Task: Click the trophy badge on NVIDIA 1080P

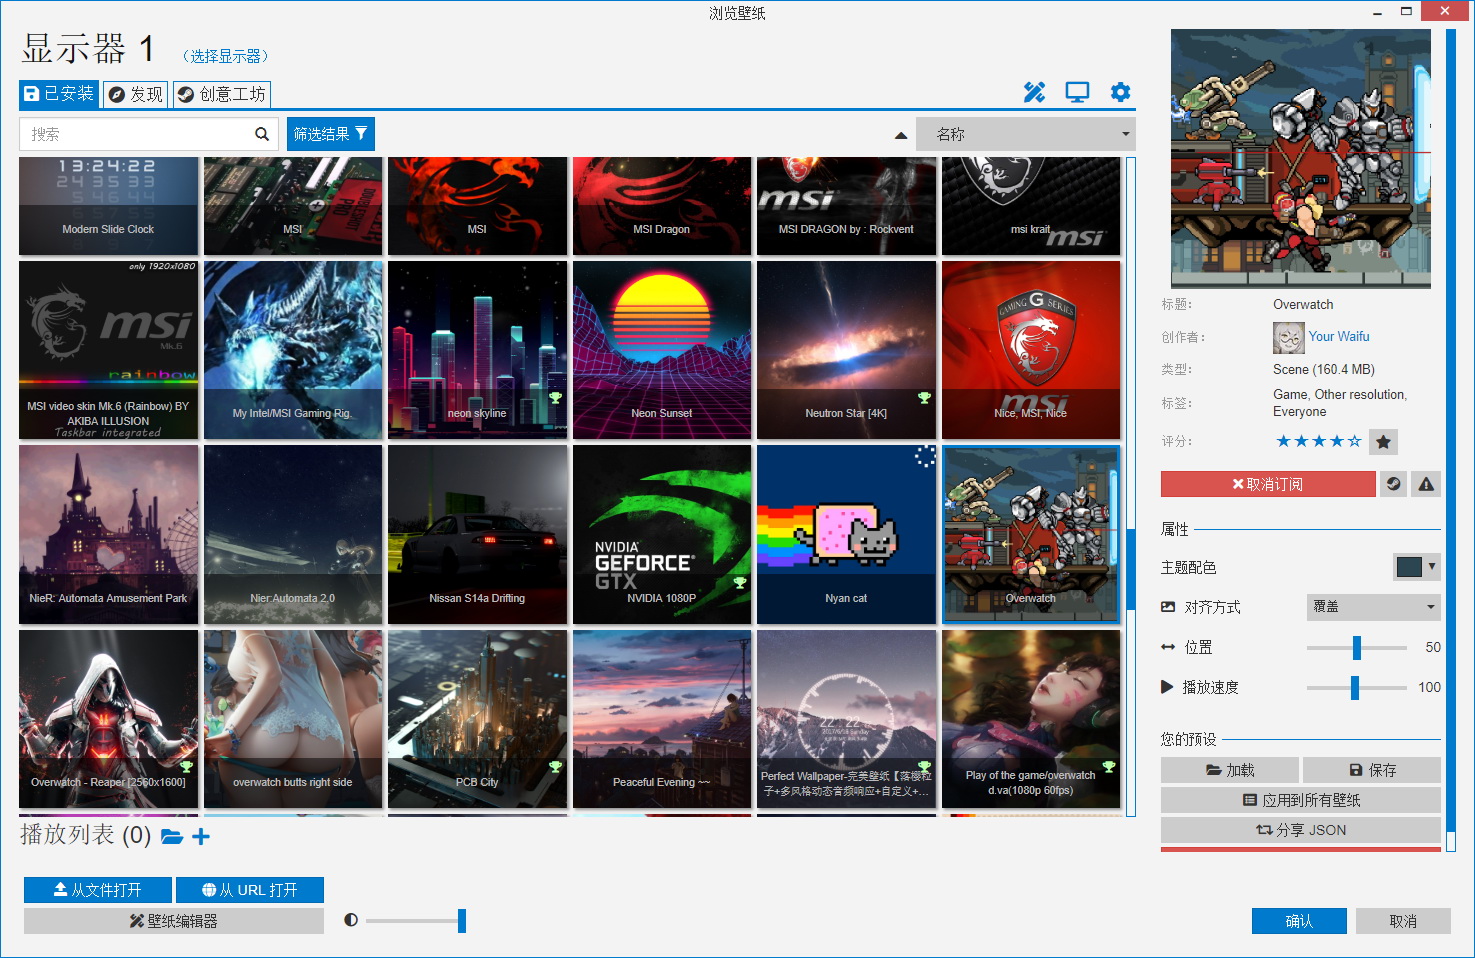Action: click(739, 583)
